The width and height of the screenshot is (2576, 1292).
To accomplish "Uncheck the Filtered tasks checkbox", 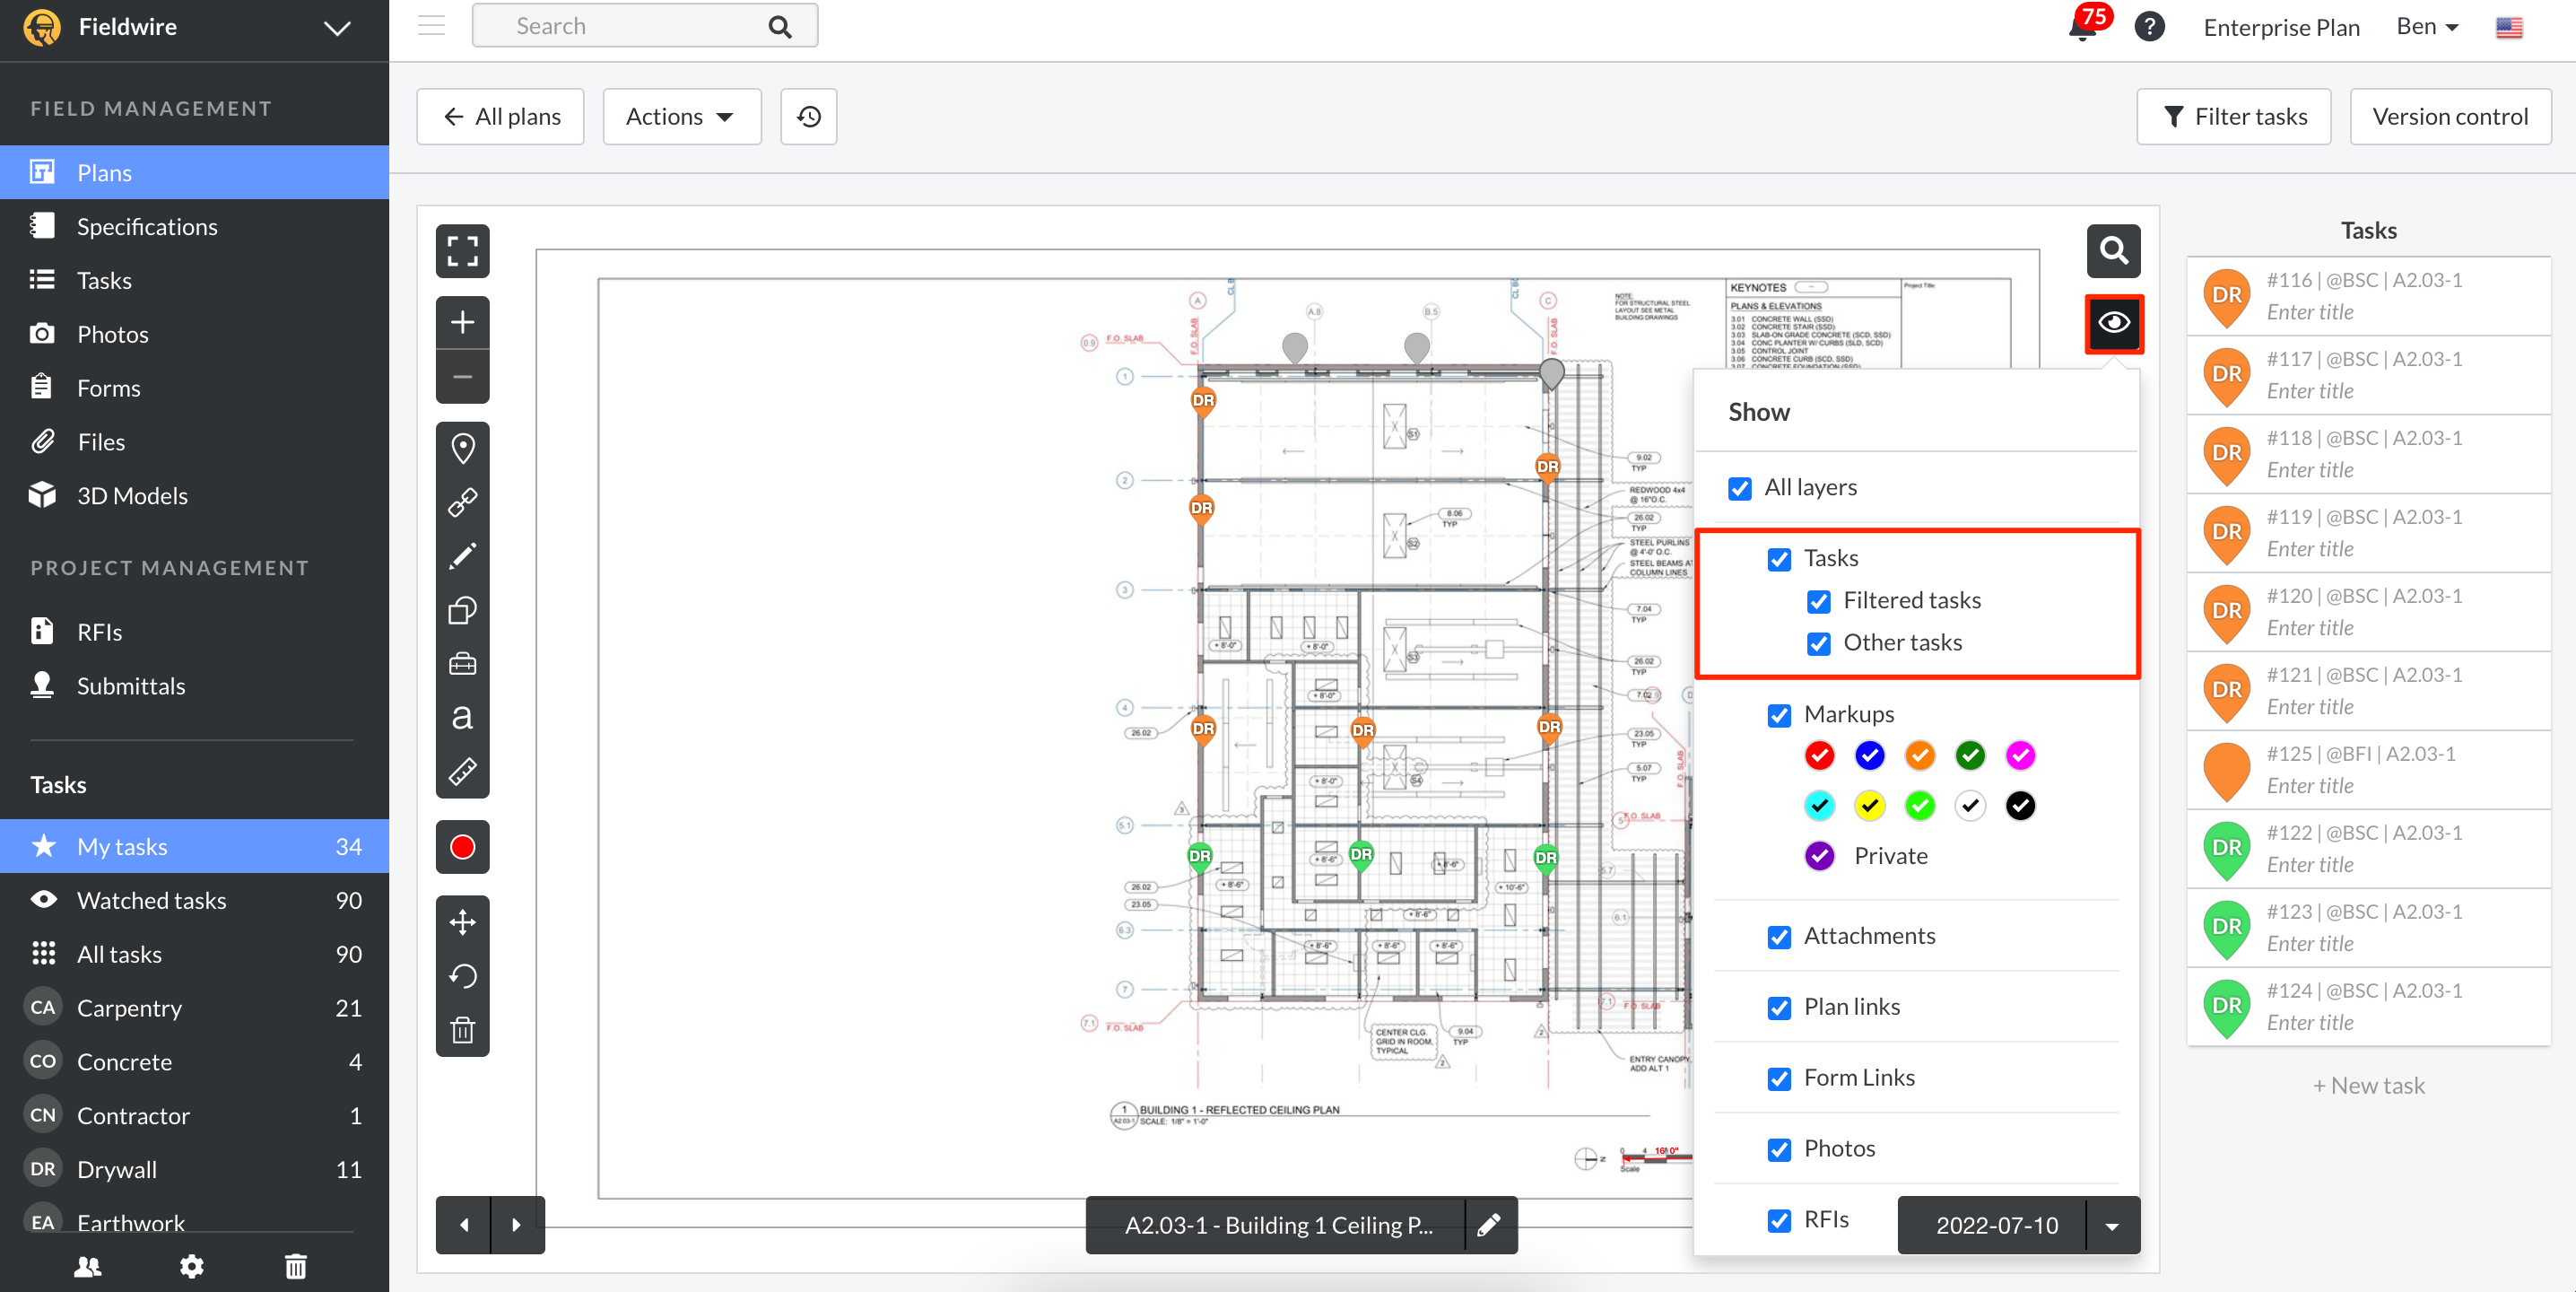I will pos(1819,602).
